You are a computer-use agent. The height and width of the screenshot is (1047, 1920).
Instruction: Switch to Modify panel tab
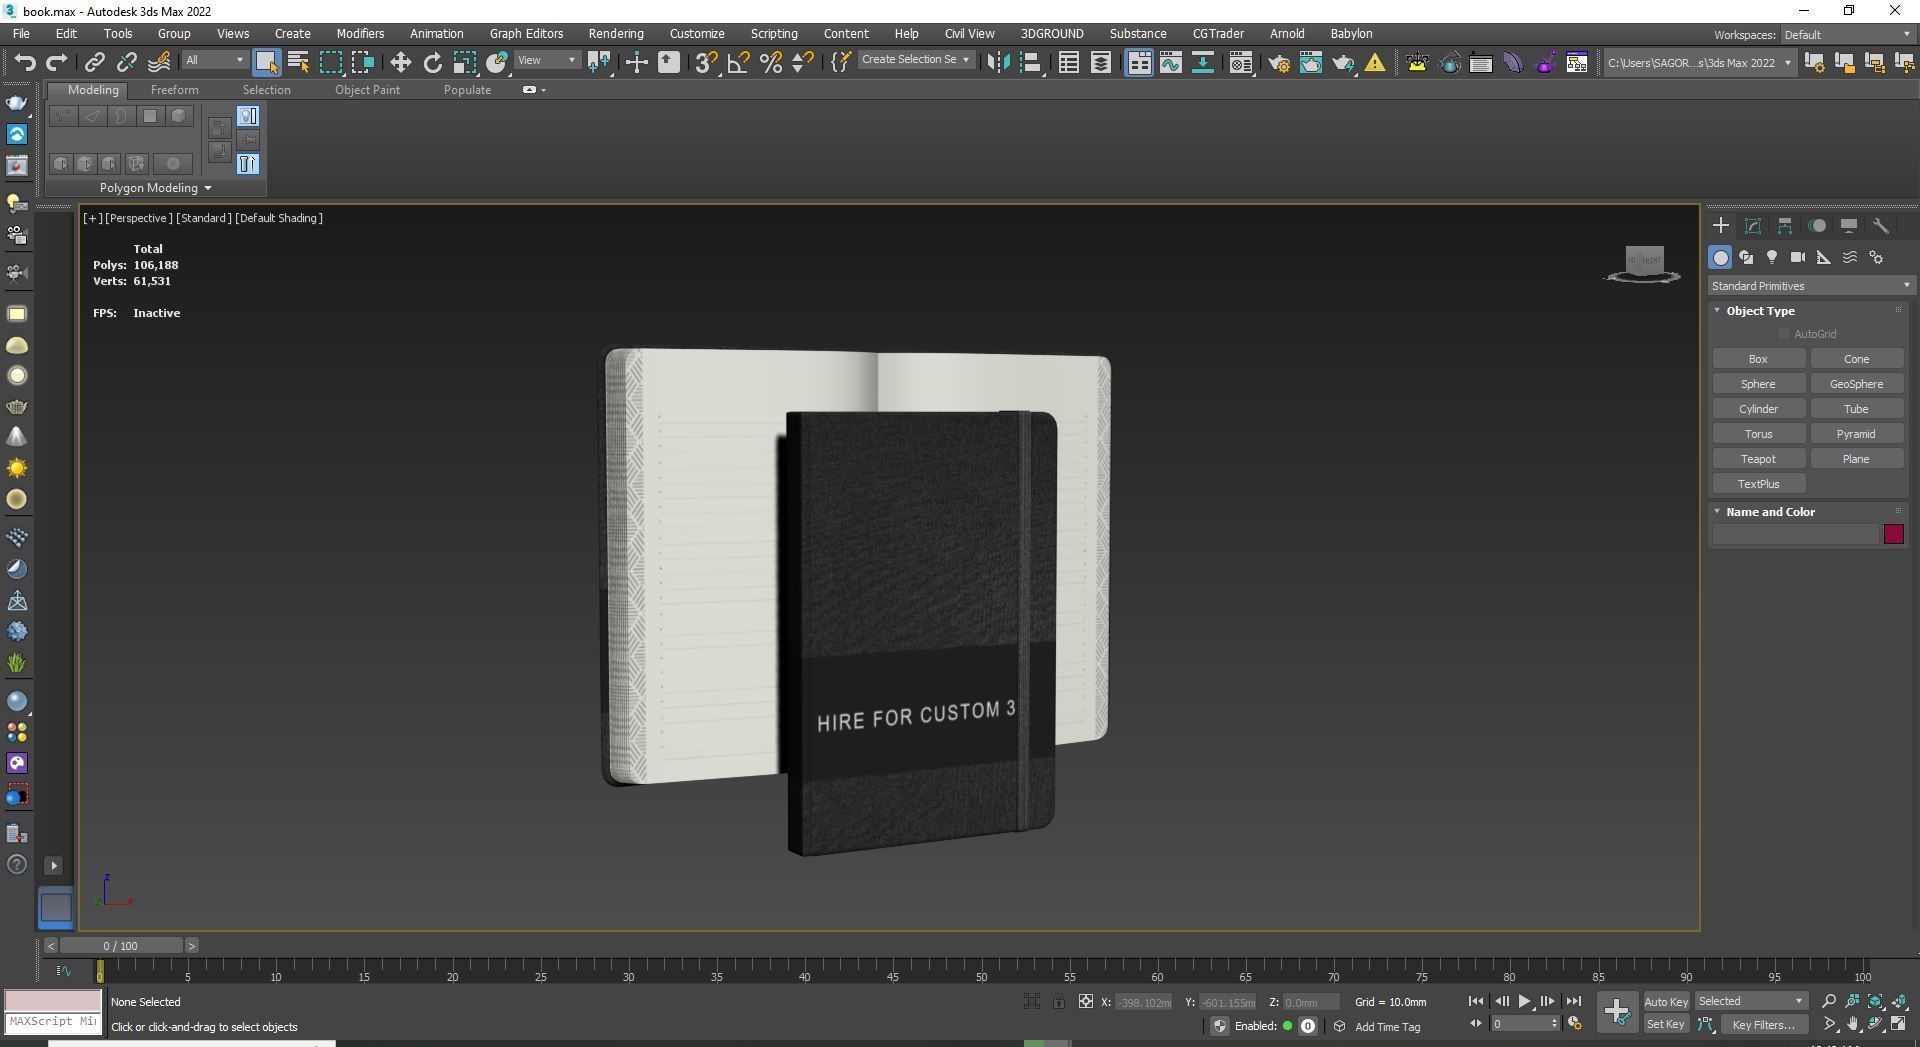[1753, 226]
